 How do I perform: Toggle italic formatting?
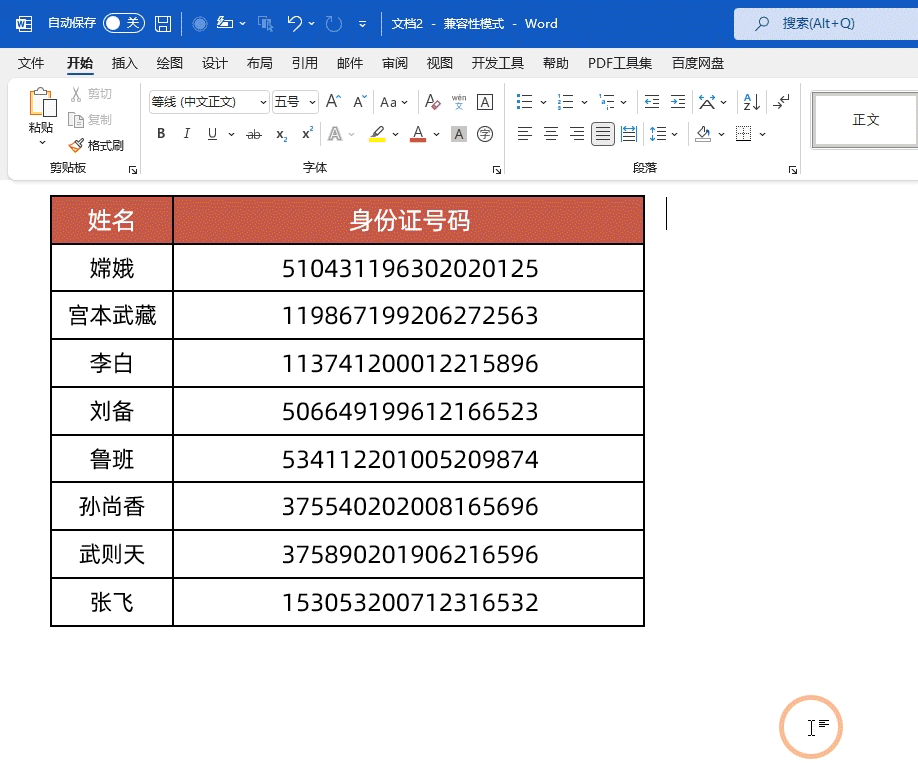coord(185,134)
